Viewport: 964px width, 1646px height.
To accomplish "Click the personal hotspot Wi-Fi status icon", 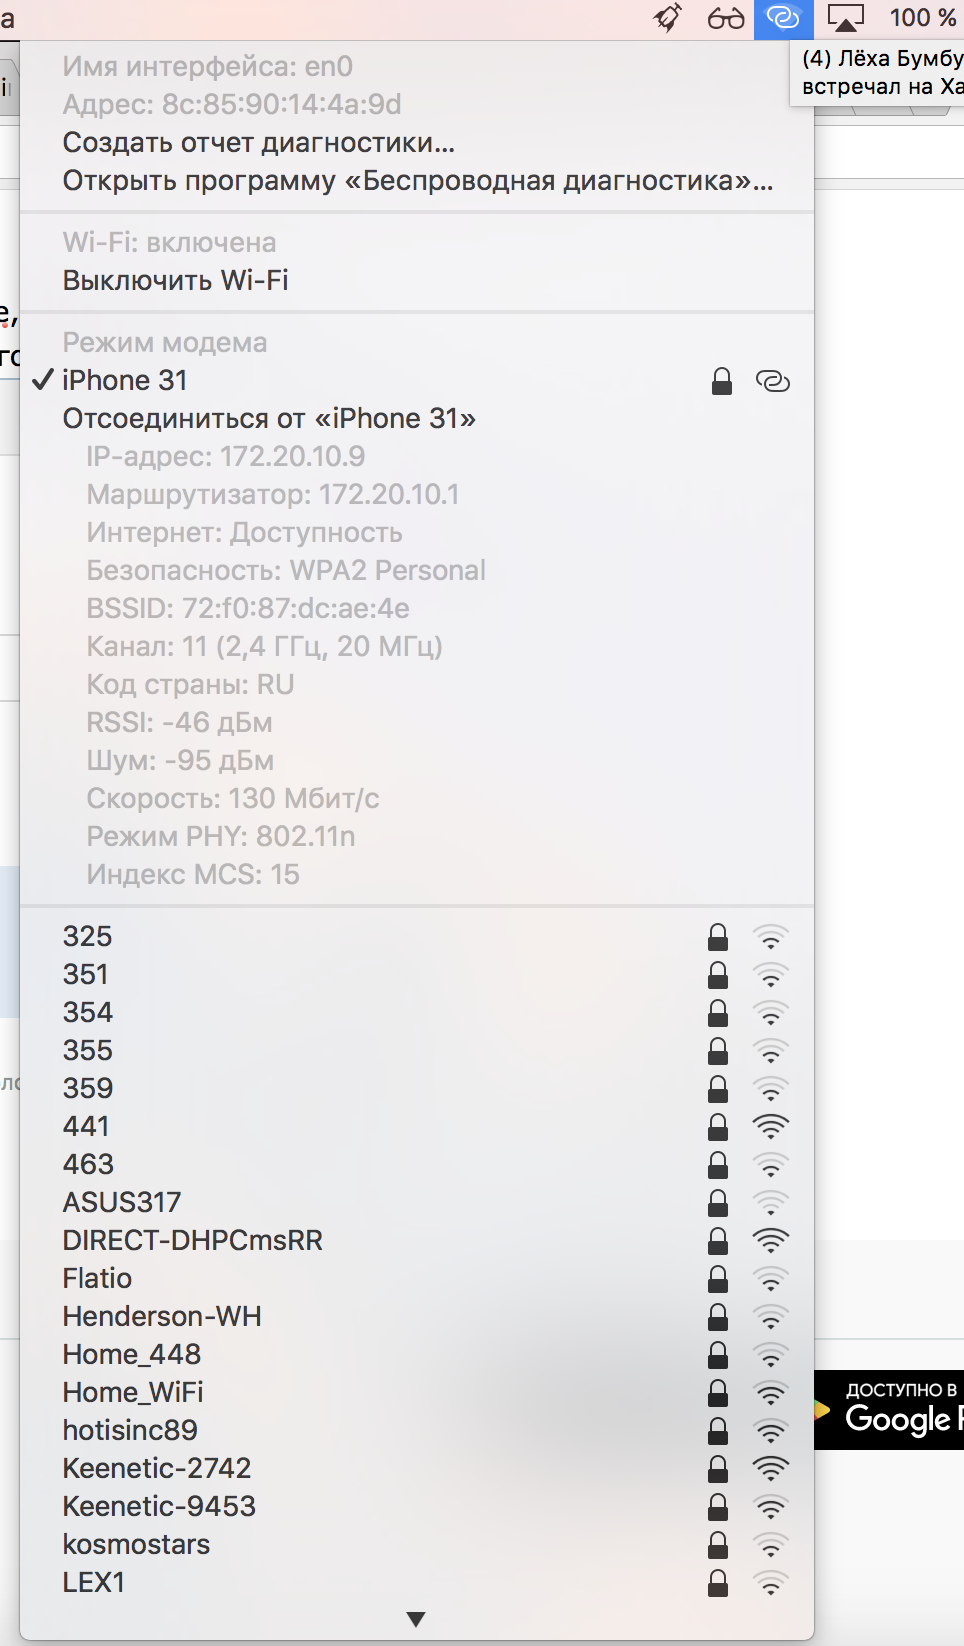I will [783, 18].
